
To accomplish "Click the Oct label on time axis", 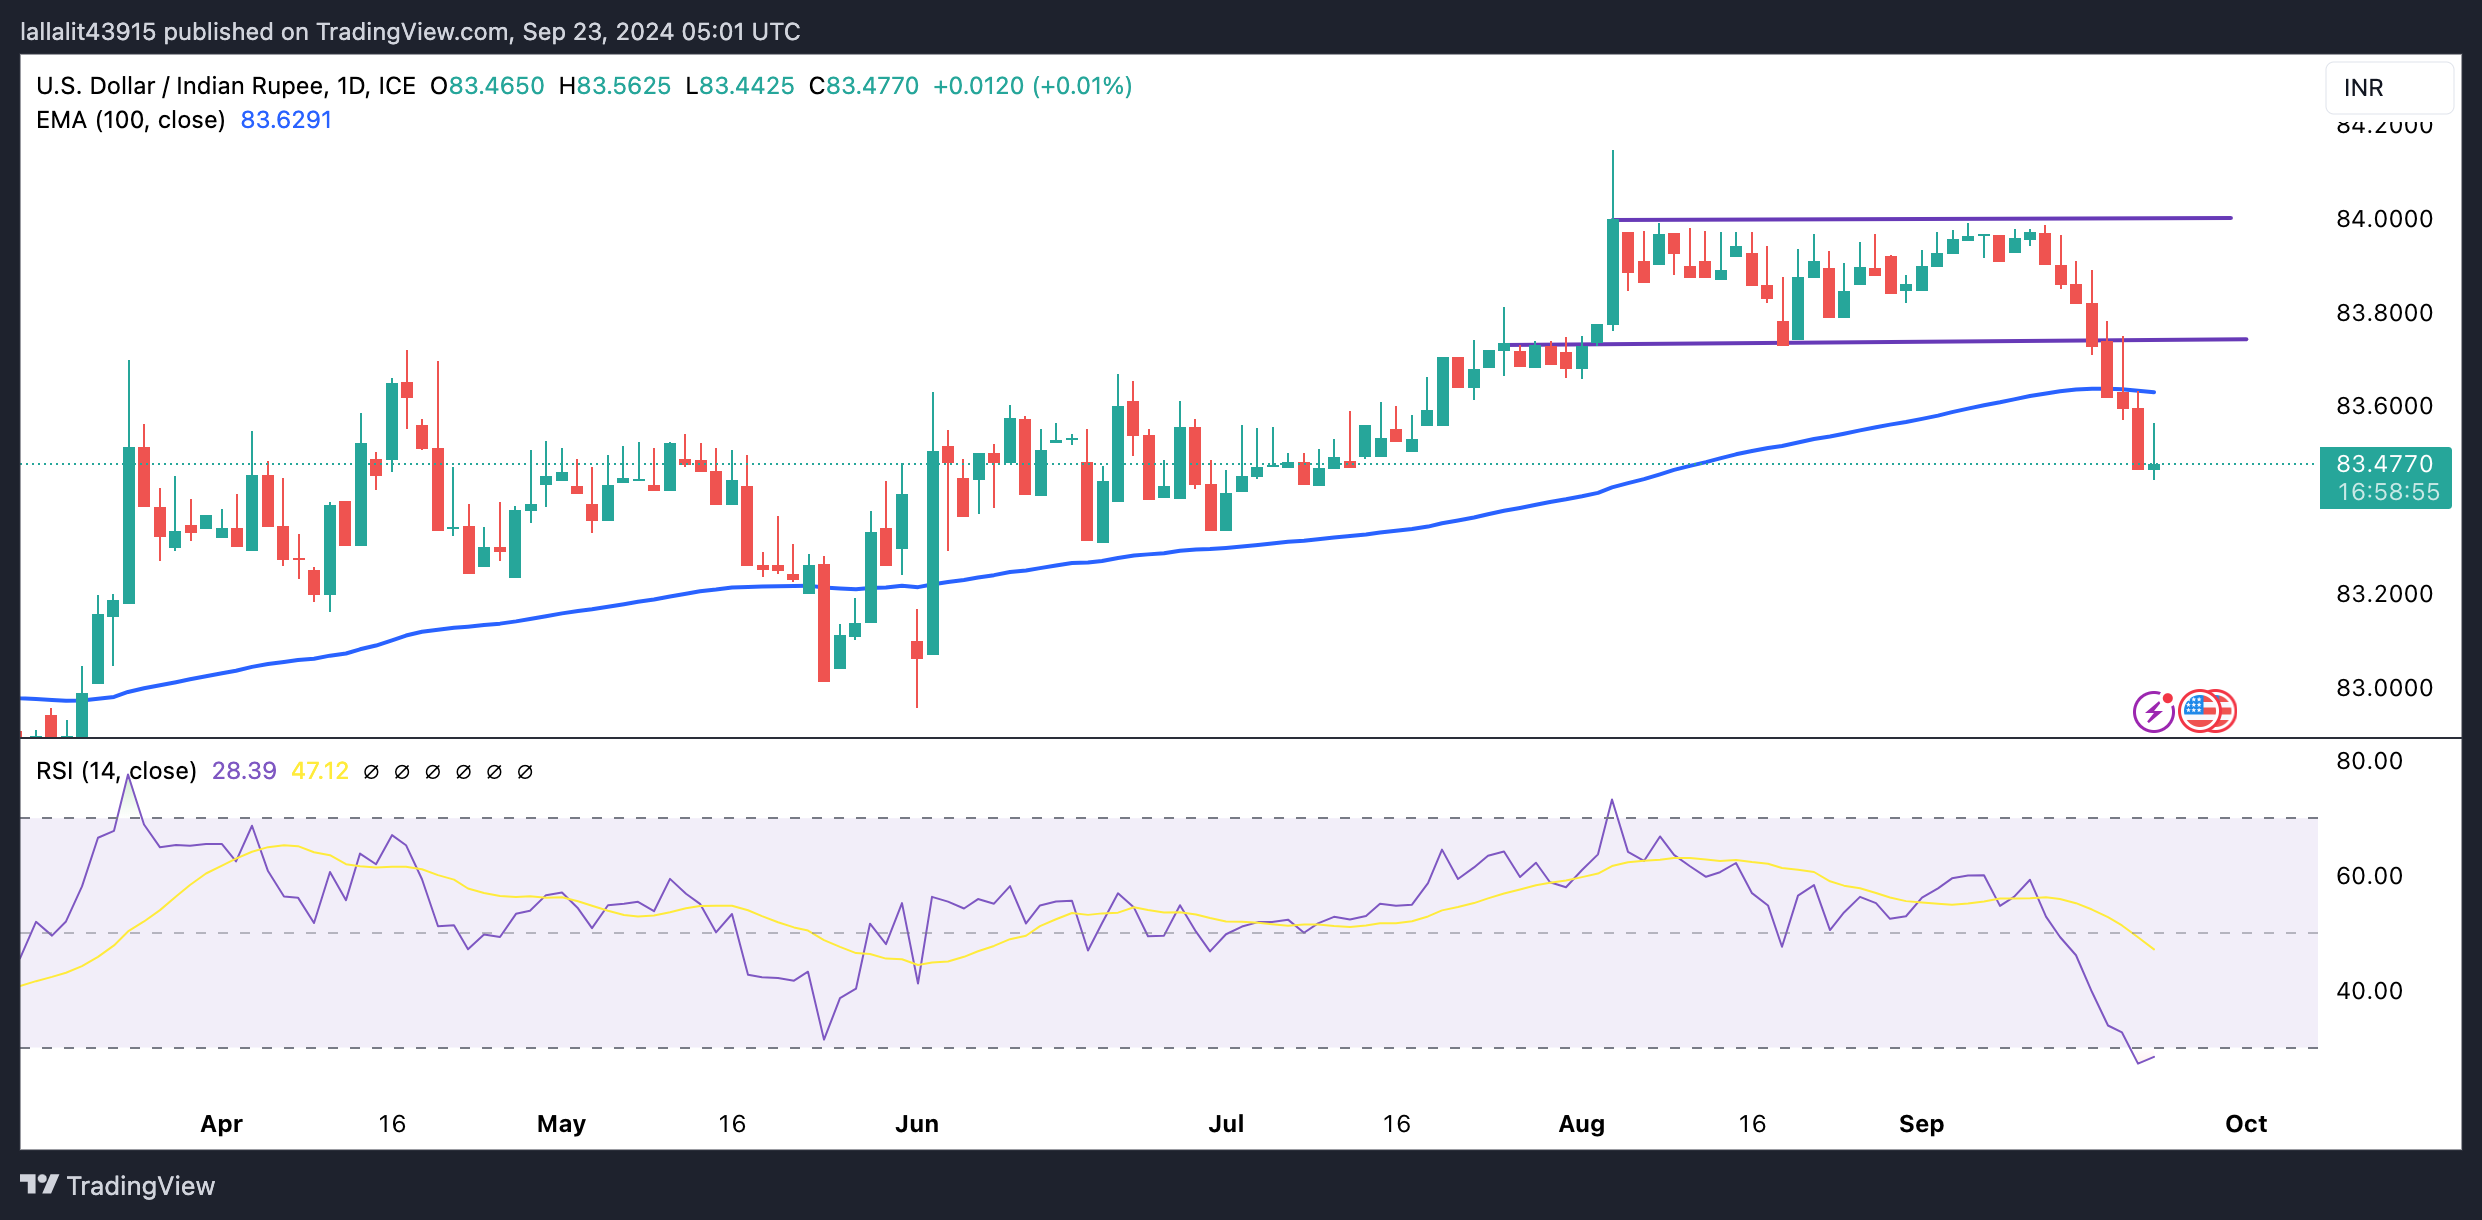I will pyautogui.click(x=2245, y=1124).
